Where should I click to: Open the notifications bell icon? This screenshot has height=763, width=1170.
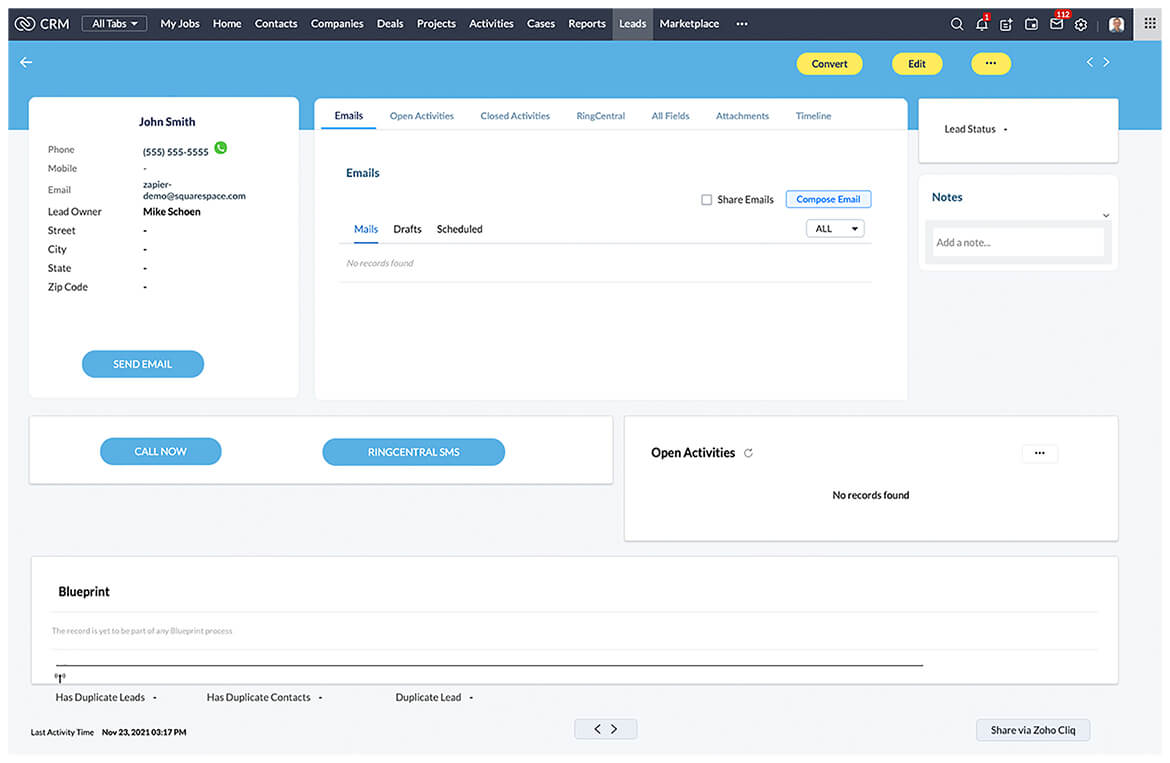[x=981, y=24]
